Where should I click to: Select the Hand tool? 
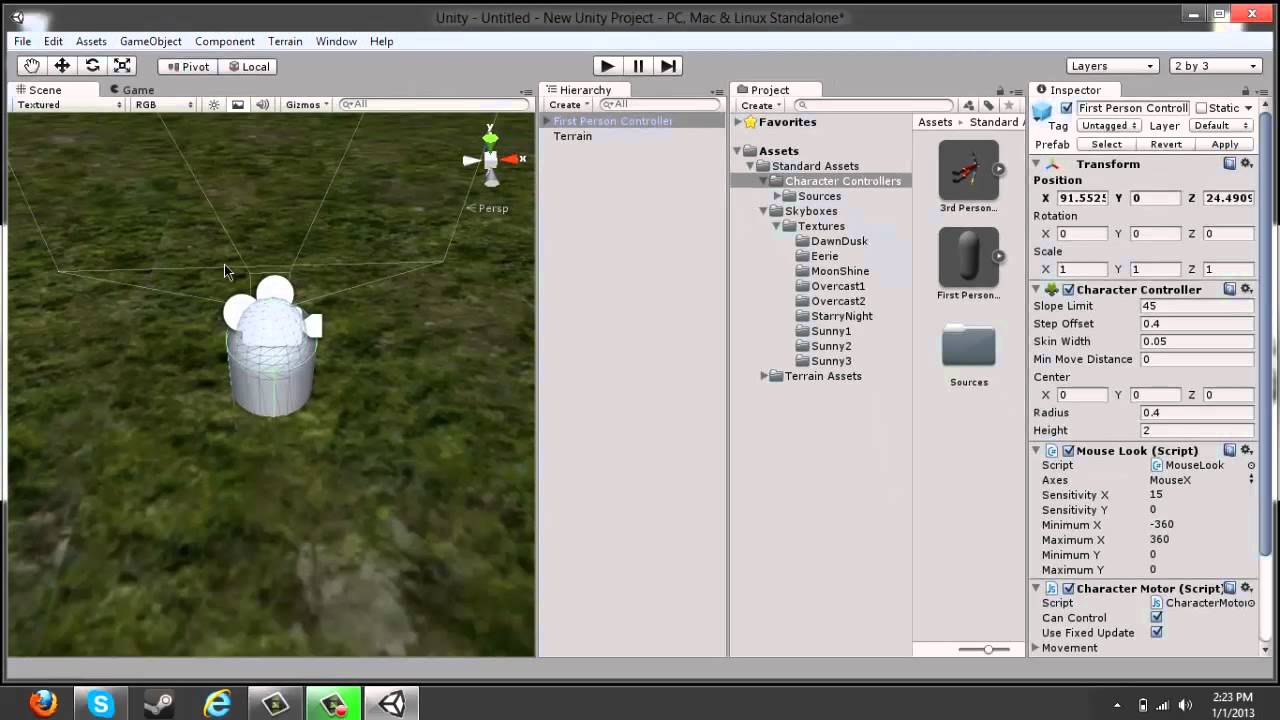coord(32,66)
